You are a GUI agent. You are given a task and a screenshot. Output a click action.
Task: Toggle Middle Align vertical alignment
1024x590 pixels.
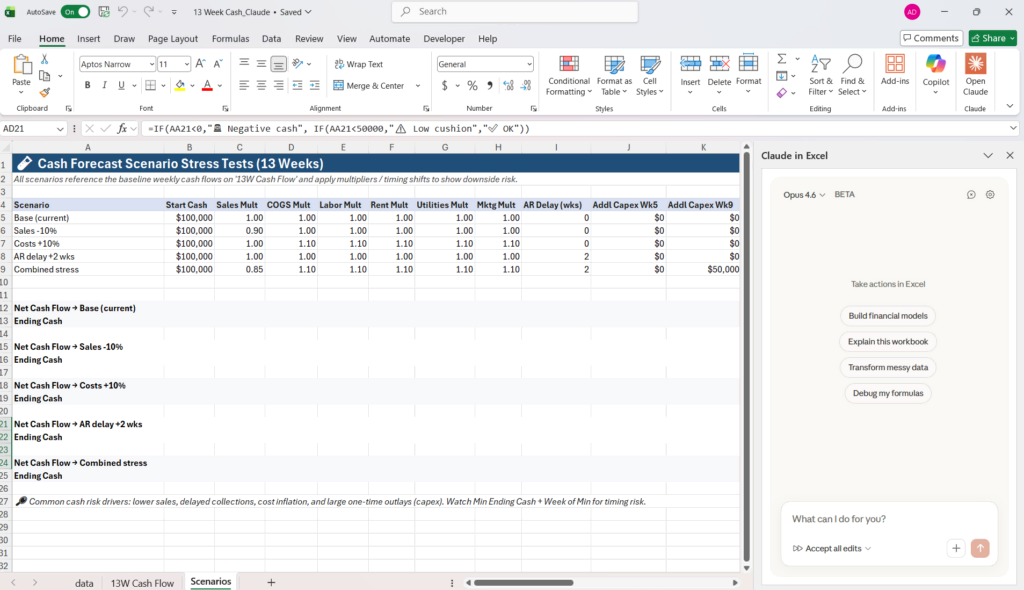click(x=261, y=63)
